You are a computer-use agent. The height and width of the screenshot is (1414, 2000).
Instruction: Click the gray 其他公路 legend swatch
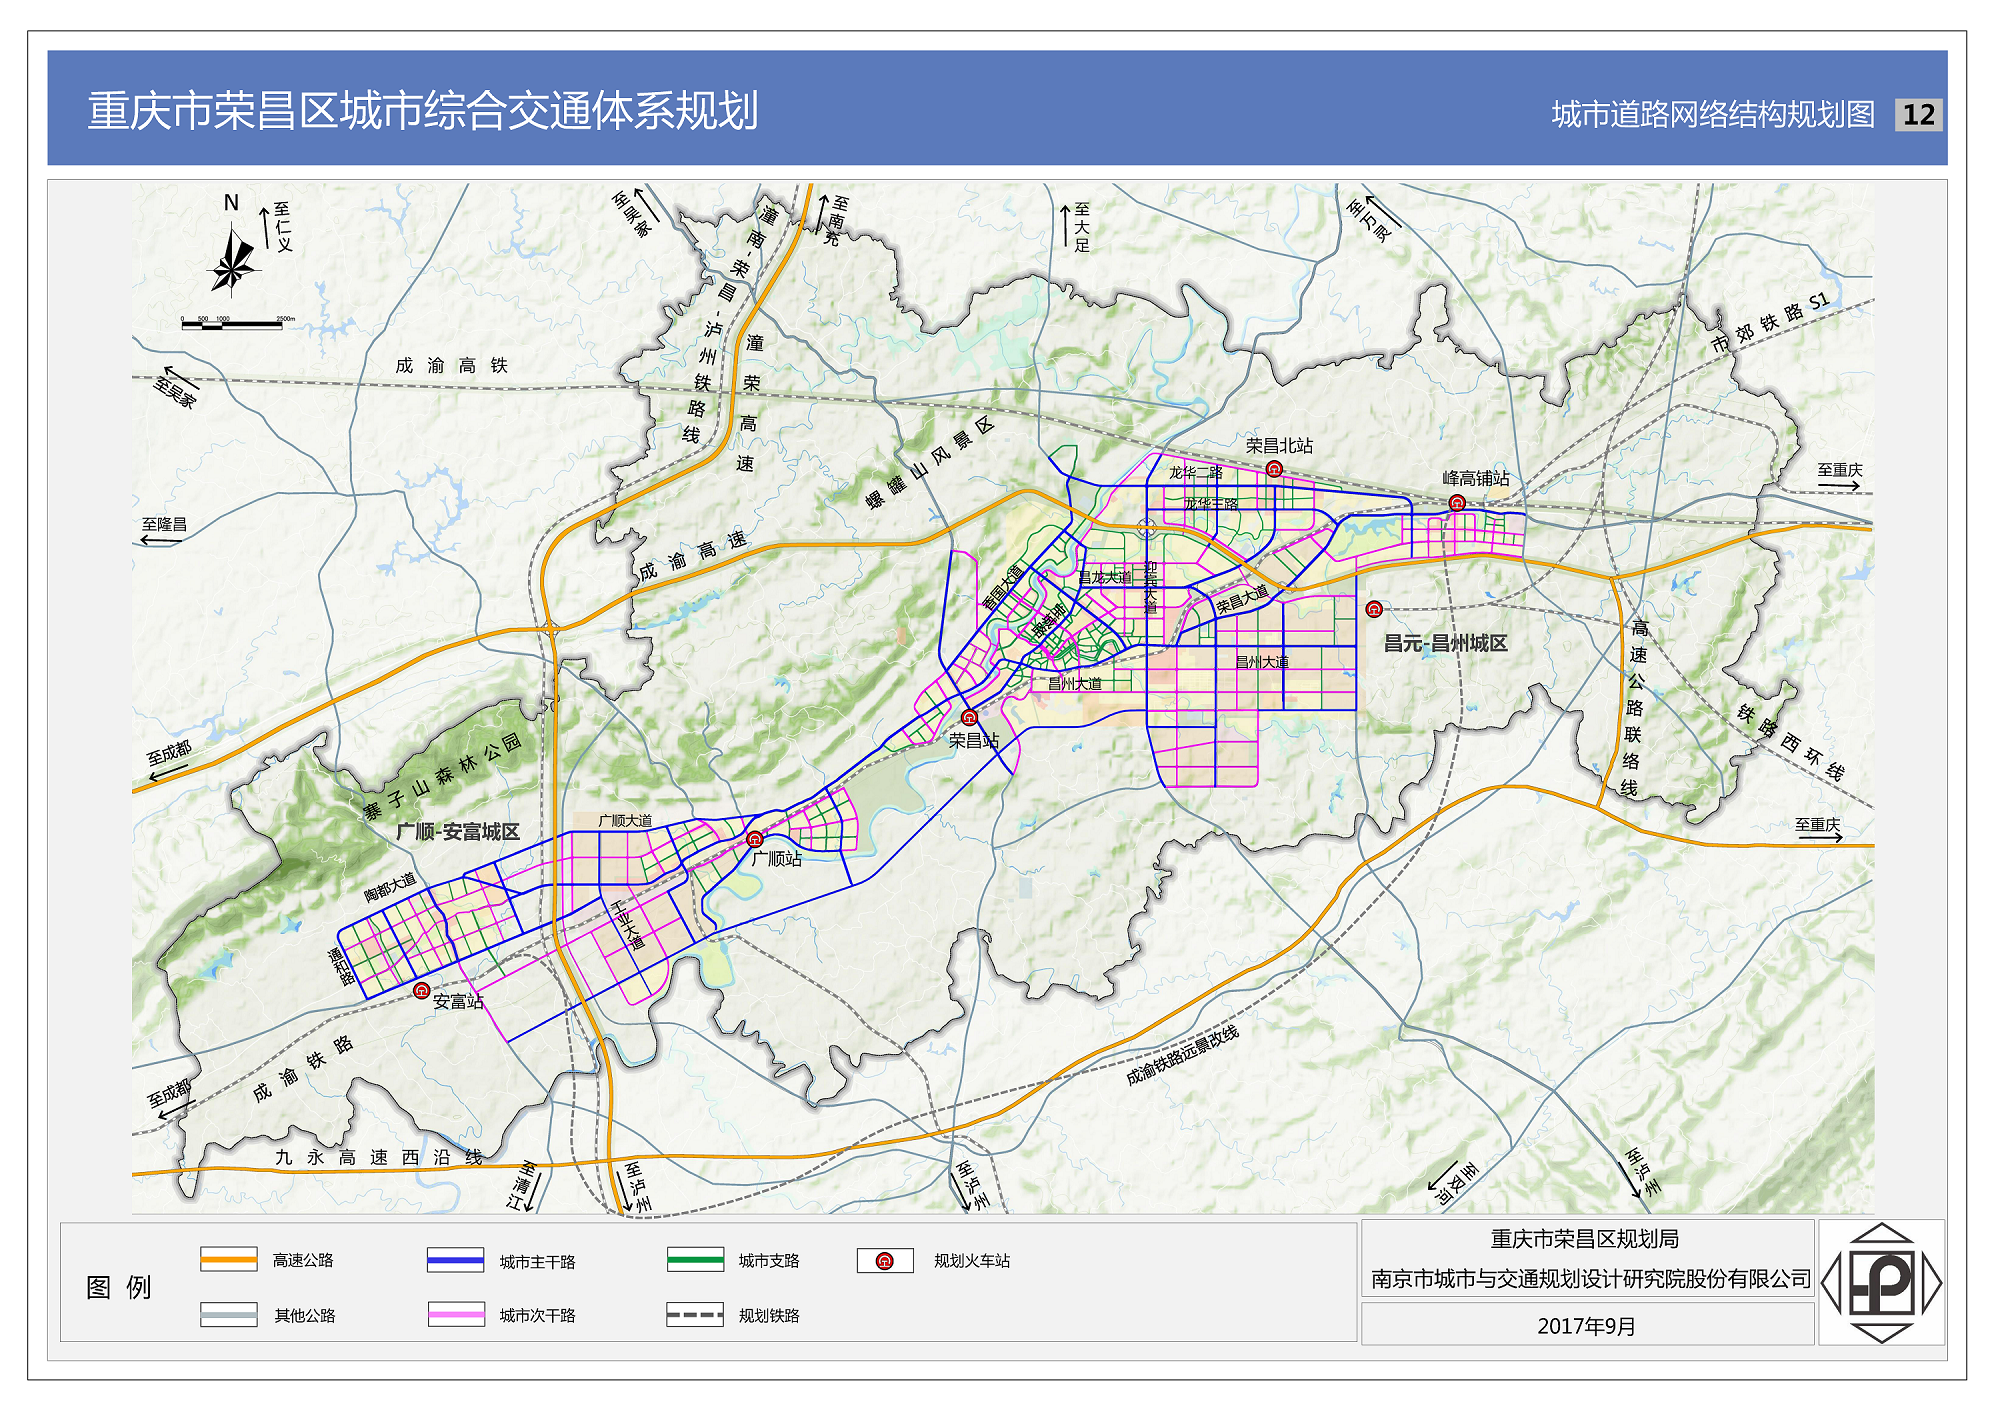[228, 1315]
